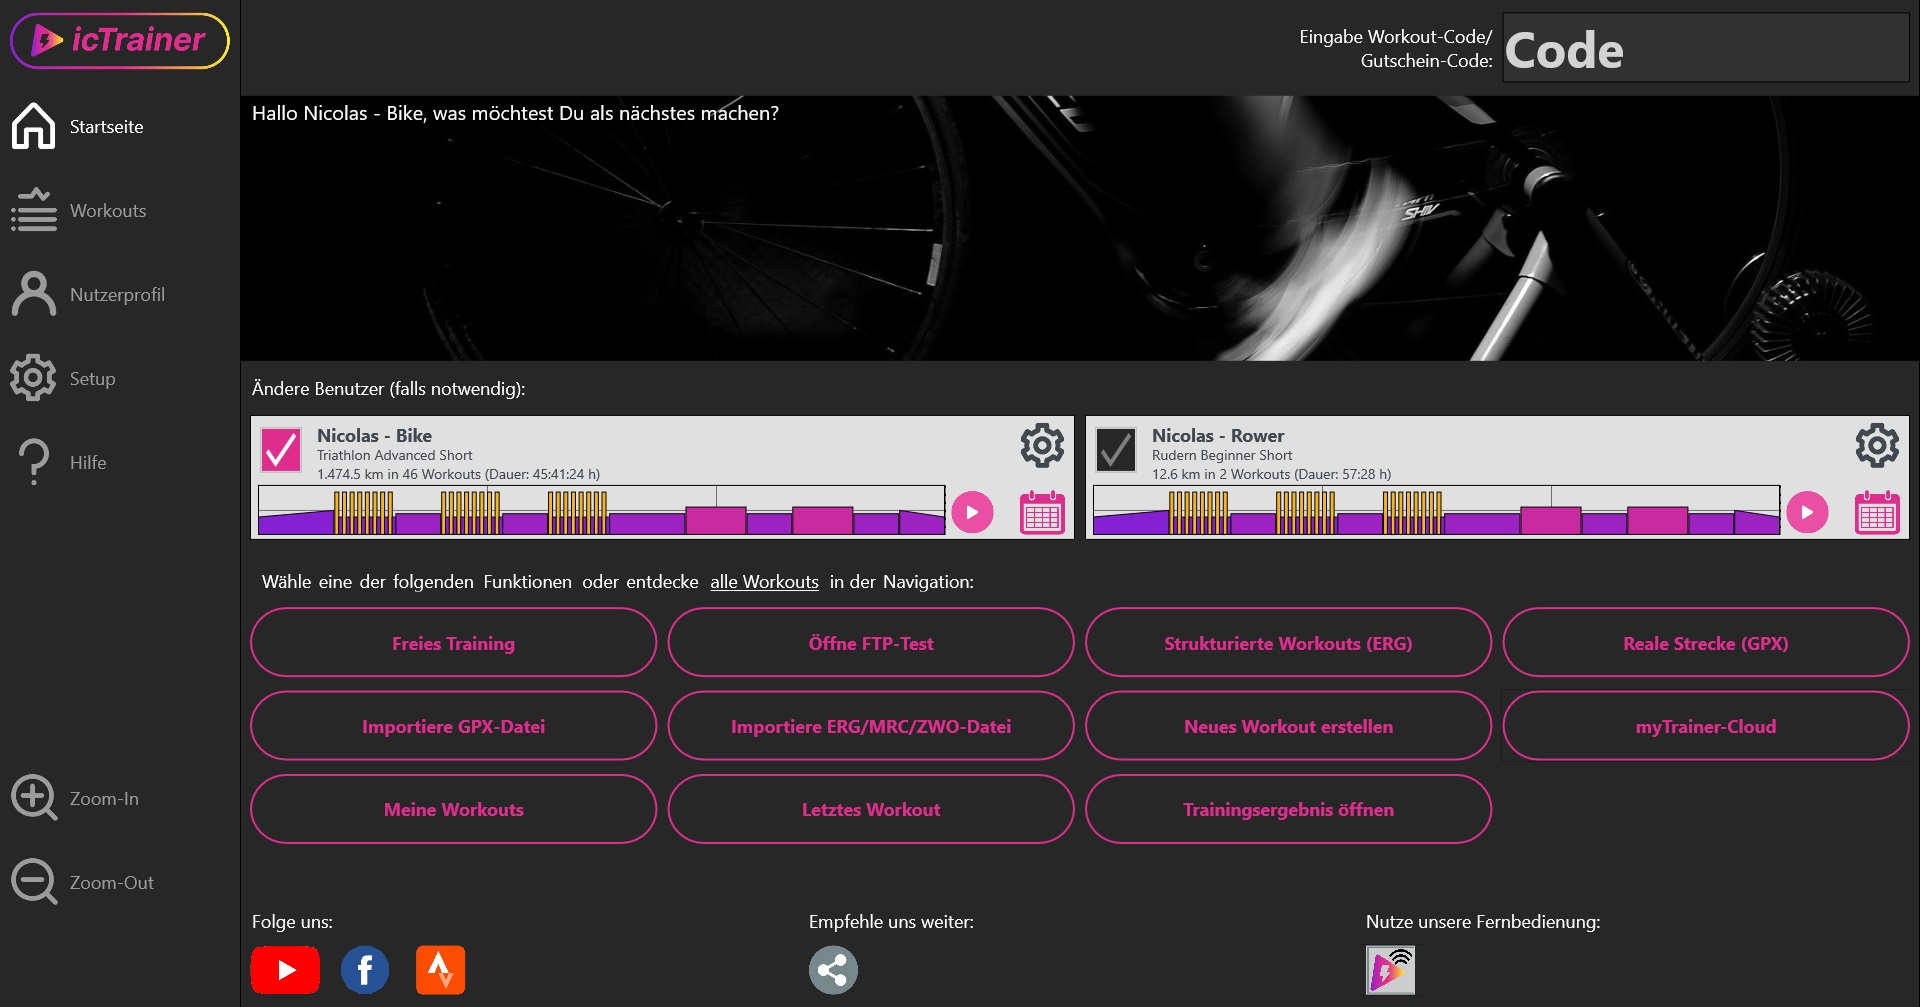Open Meine Workouts button
Screen dimensions: 1920x1007
(x=453, y=809)
